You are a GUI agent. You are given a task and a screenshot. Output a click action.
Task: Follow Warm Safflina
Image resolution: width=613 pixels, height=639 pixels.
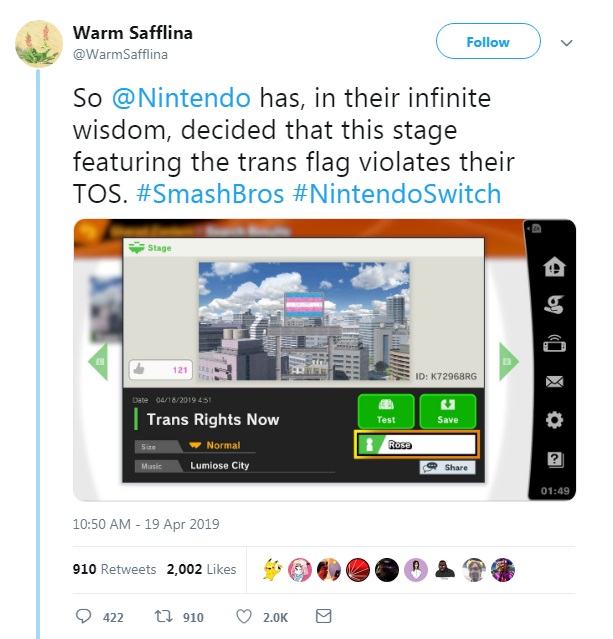(488, 41)
